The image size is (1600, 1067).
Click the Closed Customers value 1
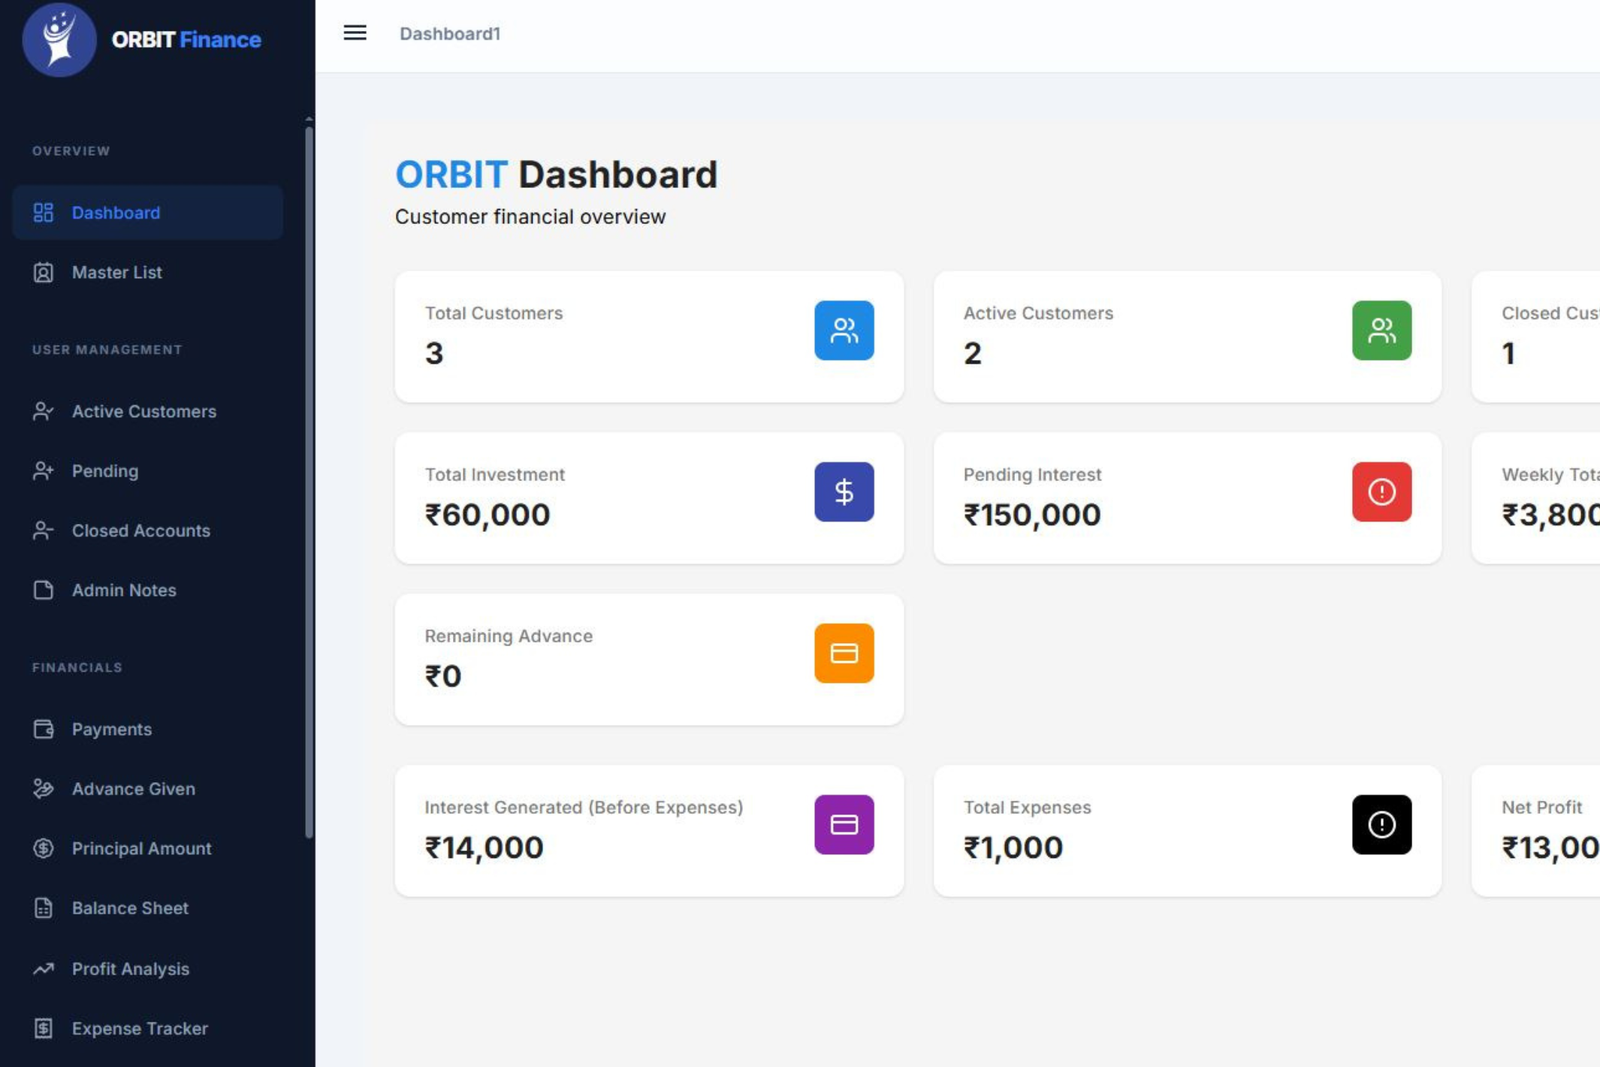[x=1509, y=353]
